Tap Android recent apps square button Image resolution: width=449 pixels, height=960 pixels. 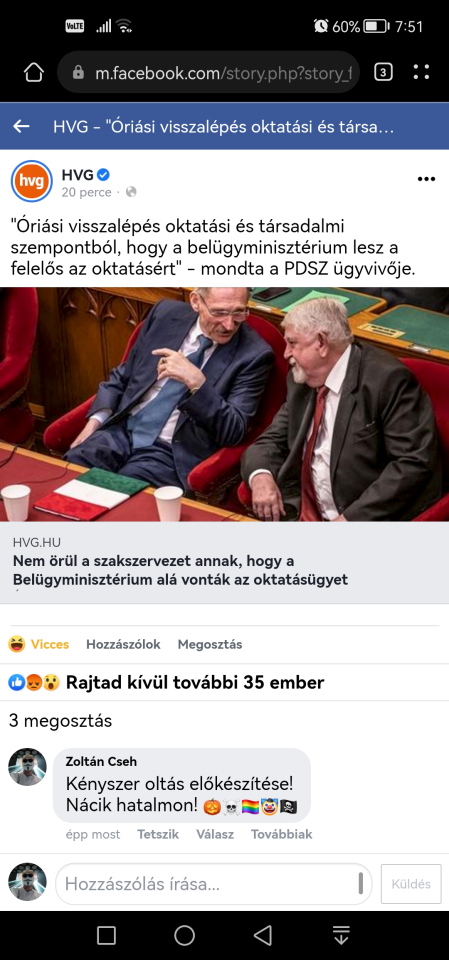(x=107, y=935)
